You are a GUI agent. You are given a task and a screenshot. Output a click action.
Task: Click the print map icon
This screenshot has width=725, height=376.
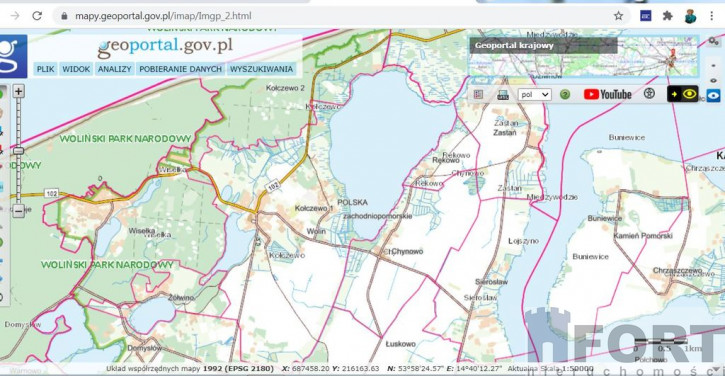[503, 95]
